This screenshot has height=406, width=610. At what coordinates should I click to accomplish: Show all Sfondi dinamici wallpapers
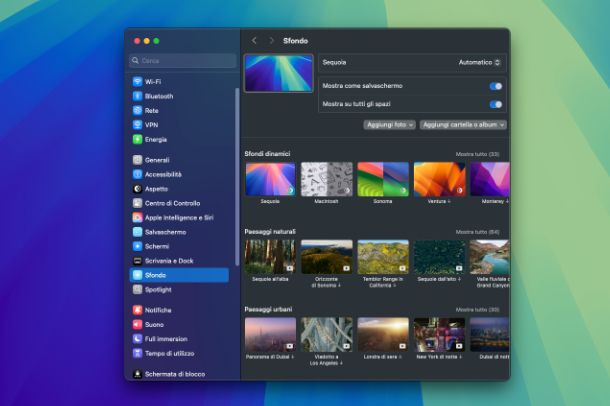click(x=477, y=154)
